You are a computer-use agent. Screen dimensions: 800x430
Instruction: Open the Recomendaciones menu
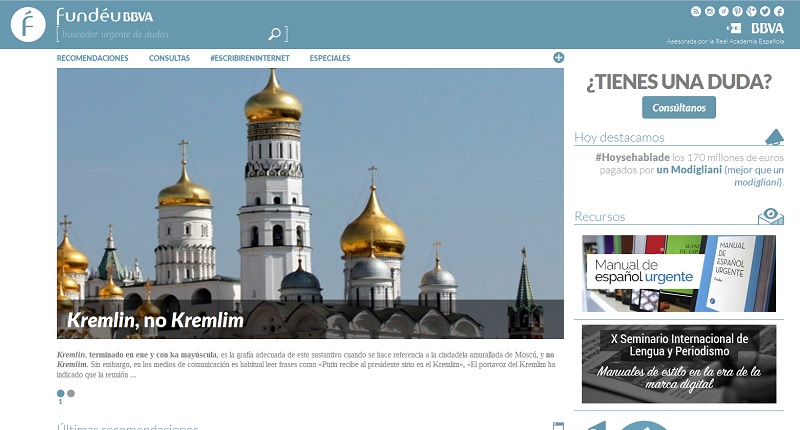click(x=92, y=58)
